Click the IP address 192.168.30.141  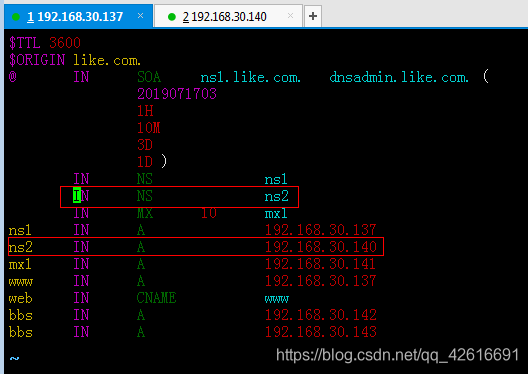point(320,264)
